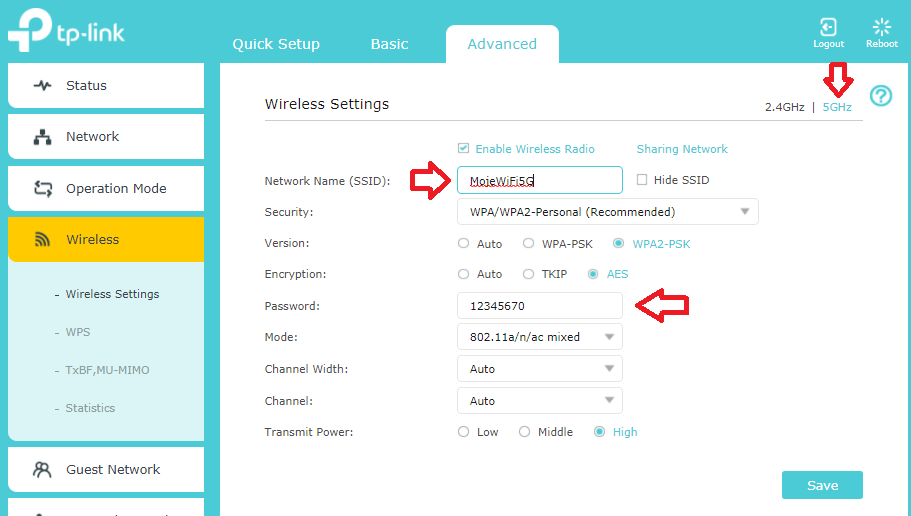
Task: Click the Network sidebar icon
Action: click(42, 137)
